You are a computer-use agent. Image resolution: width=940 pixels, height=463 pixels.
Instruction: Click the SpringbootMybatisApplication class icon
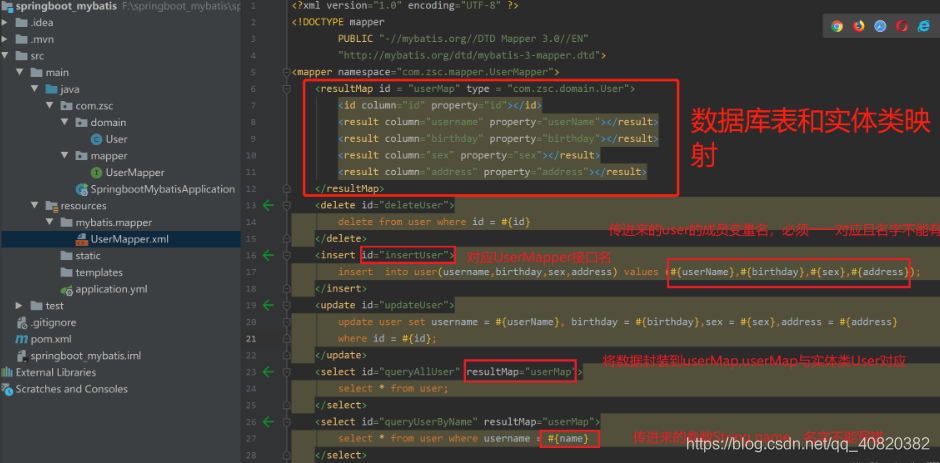coord(82,190)
